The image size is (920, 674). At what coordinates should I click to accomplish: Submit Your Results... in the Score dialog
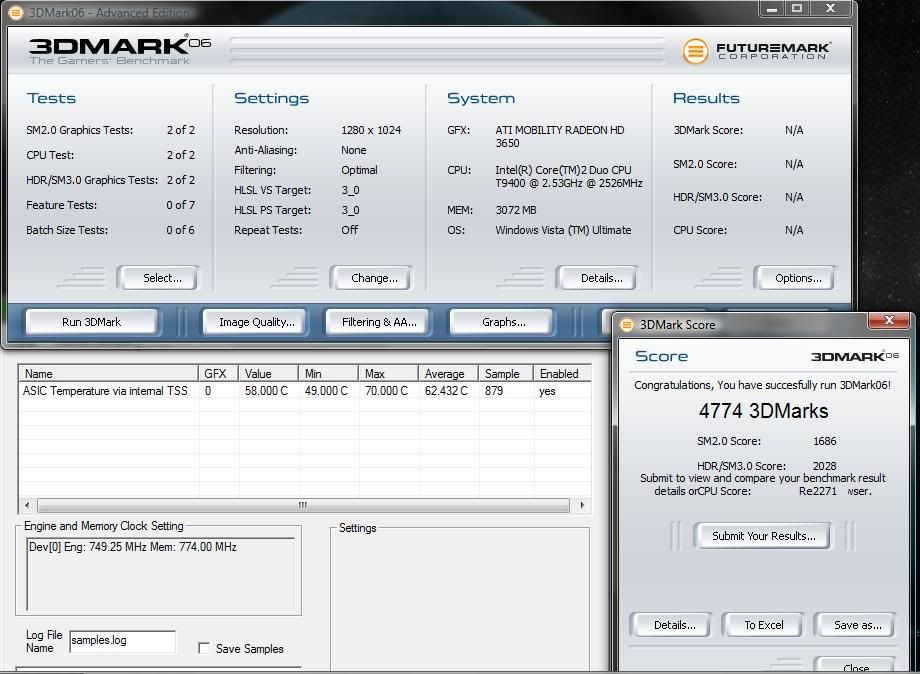(x=763, y=536)
